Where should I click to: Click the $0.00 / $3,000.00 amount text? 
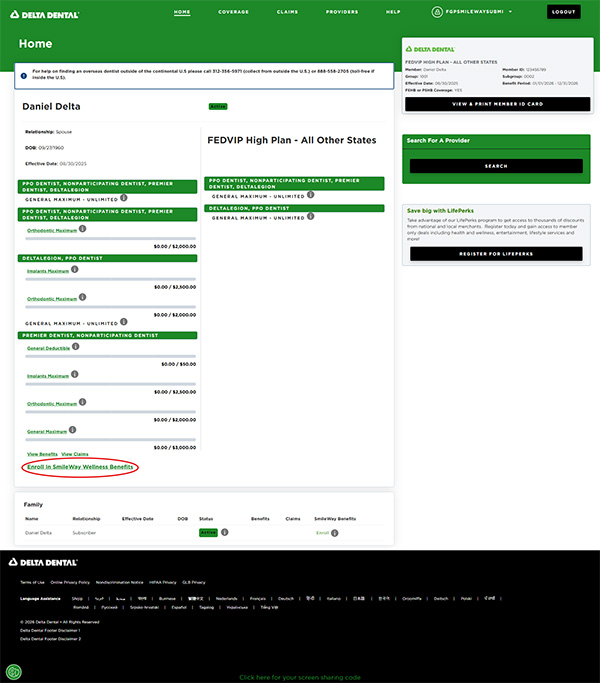pyautogui.click(x=175, y=447)
